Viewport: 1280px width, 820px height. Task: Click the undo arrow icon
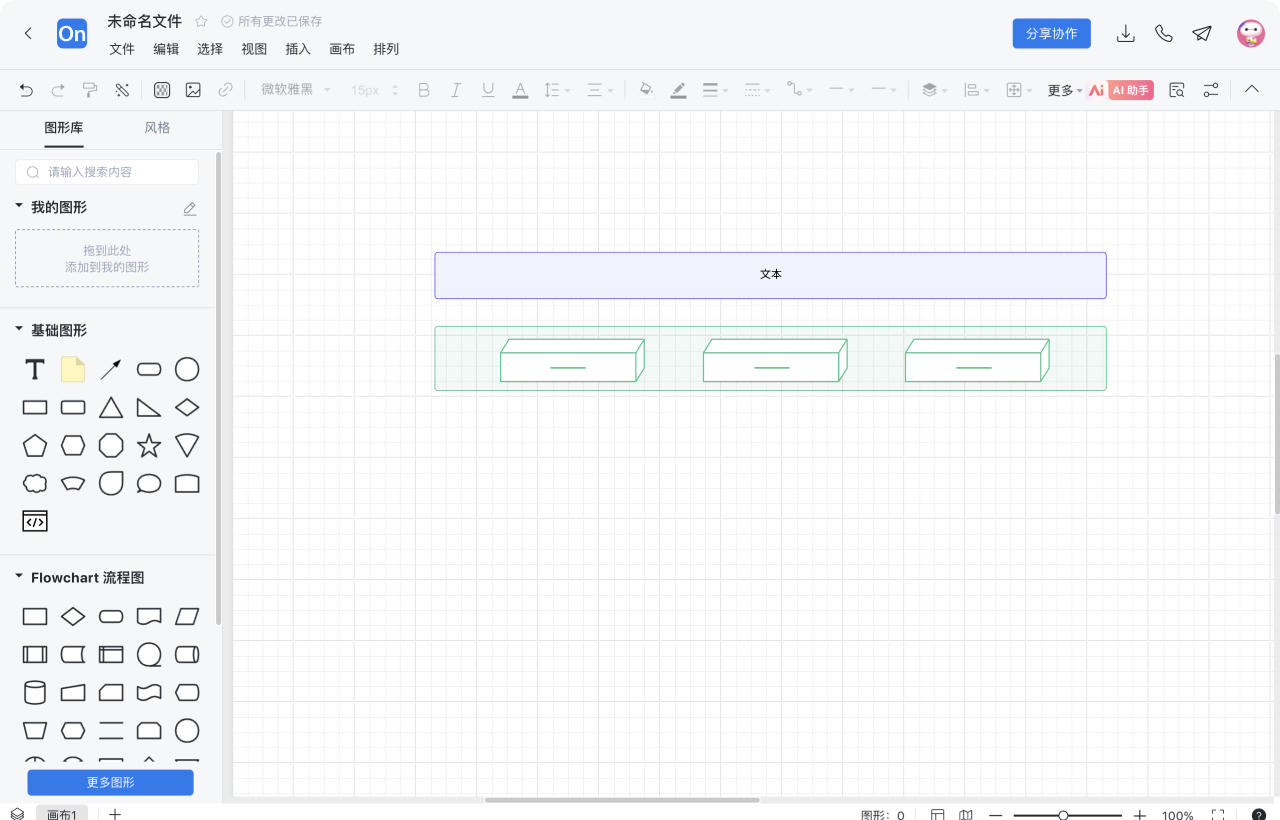[x=26, y=90]
